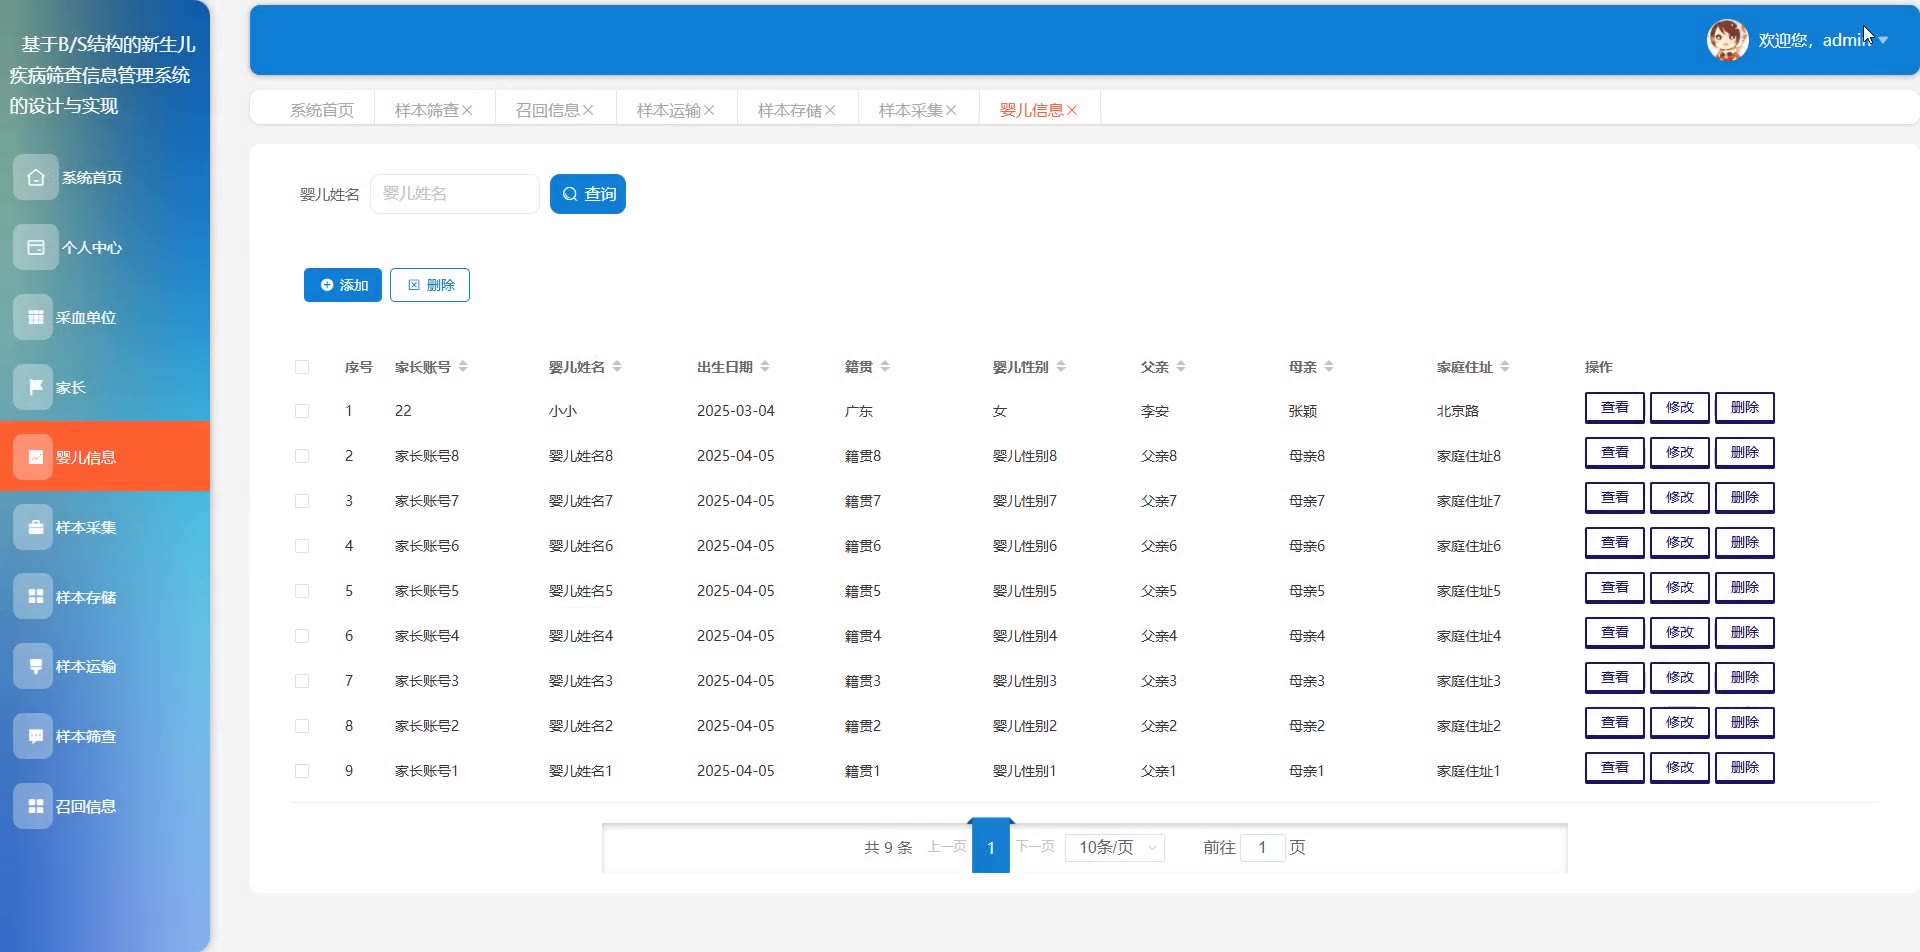Click the 样本运输 sidebar icon

point(36,666)
